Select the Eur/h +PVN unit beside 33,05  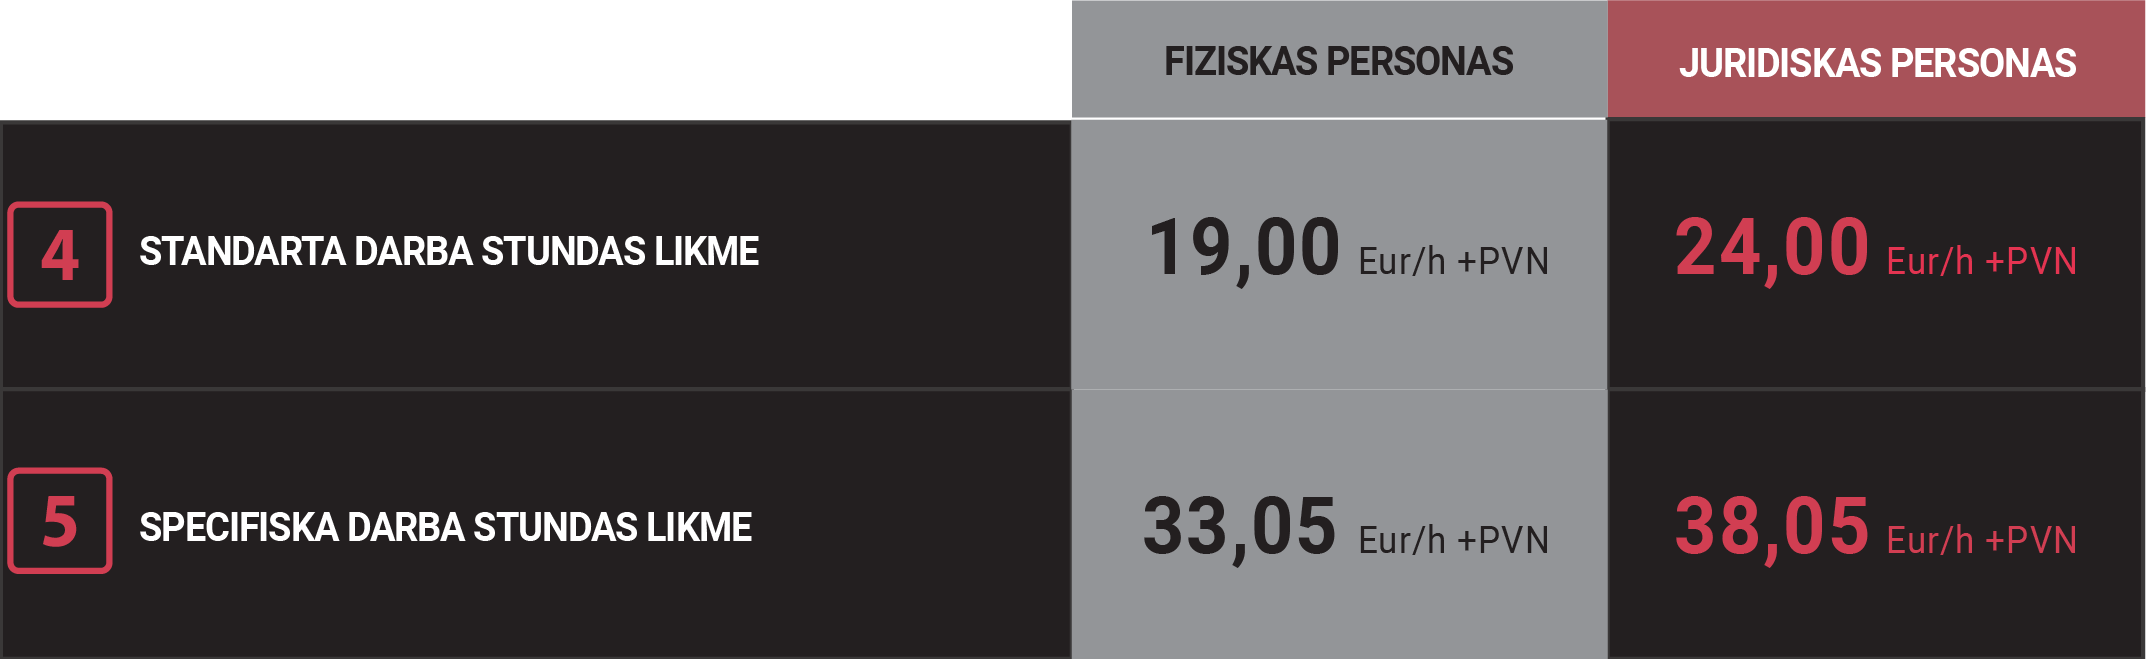(1453, 541)
